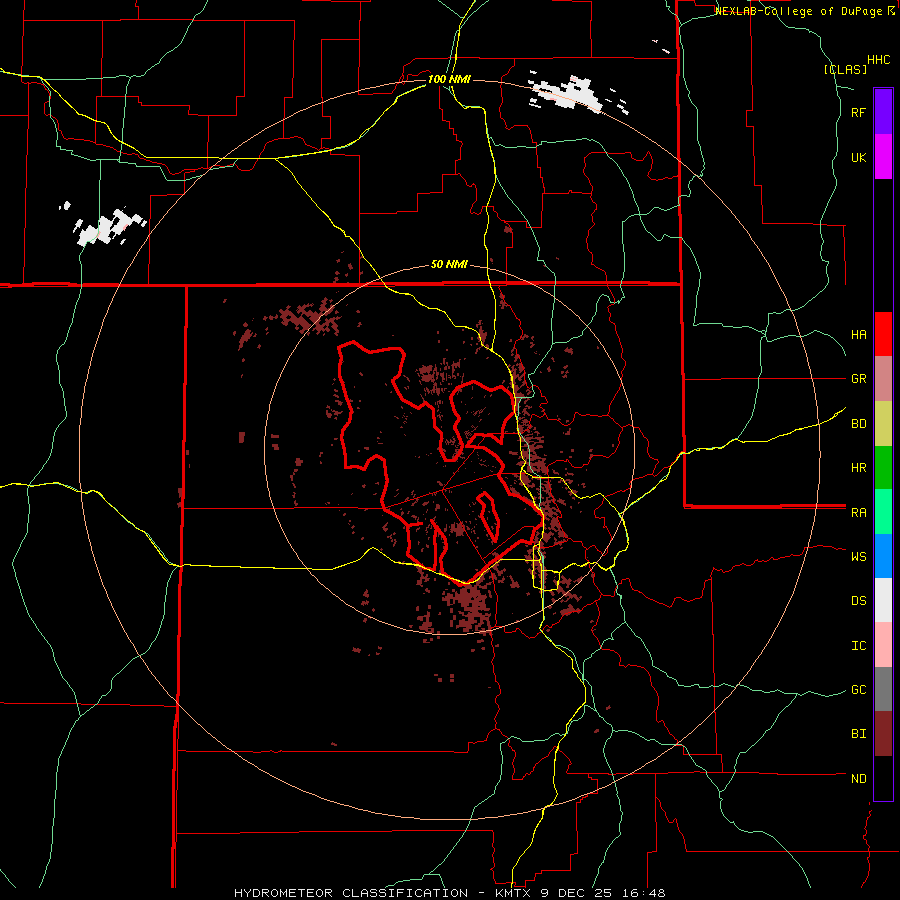The height and width of the screenshot is (900, 900).
Task: Click the 9 DEC 25 date text
Action: click(x=577, y=893)
